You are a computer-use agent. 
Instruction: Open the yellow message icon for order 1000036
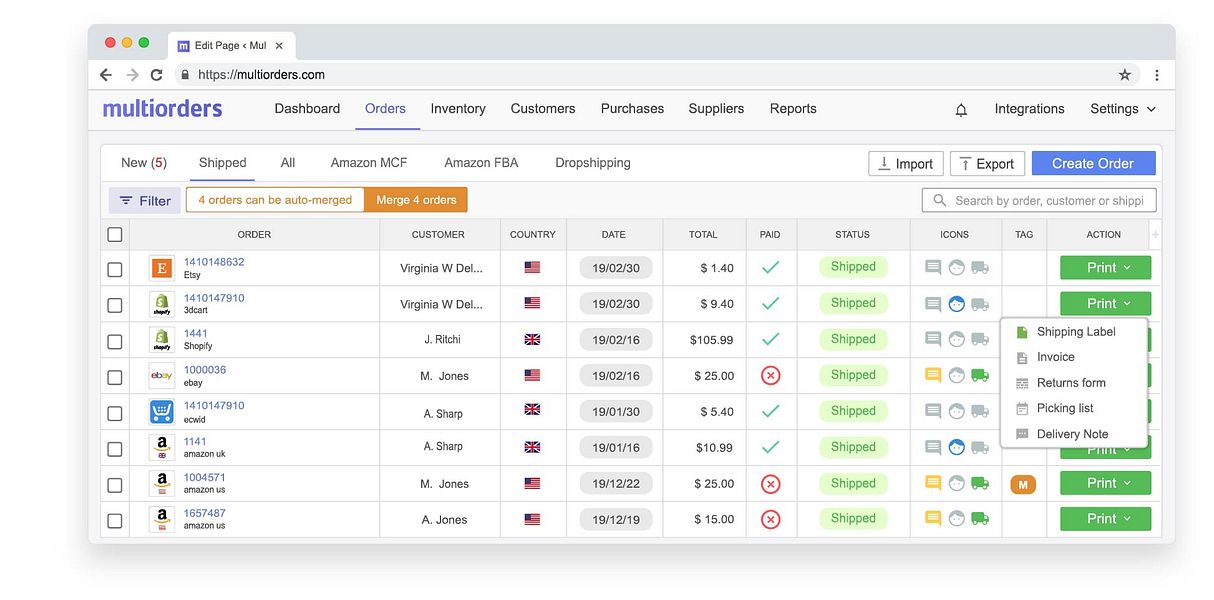(933, 375)
